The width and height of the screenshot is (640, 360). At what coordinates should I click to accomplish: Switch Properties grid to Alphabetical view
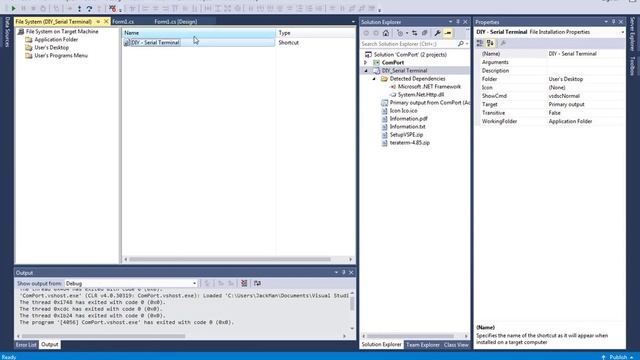click(x=490, y=43)
